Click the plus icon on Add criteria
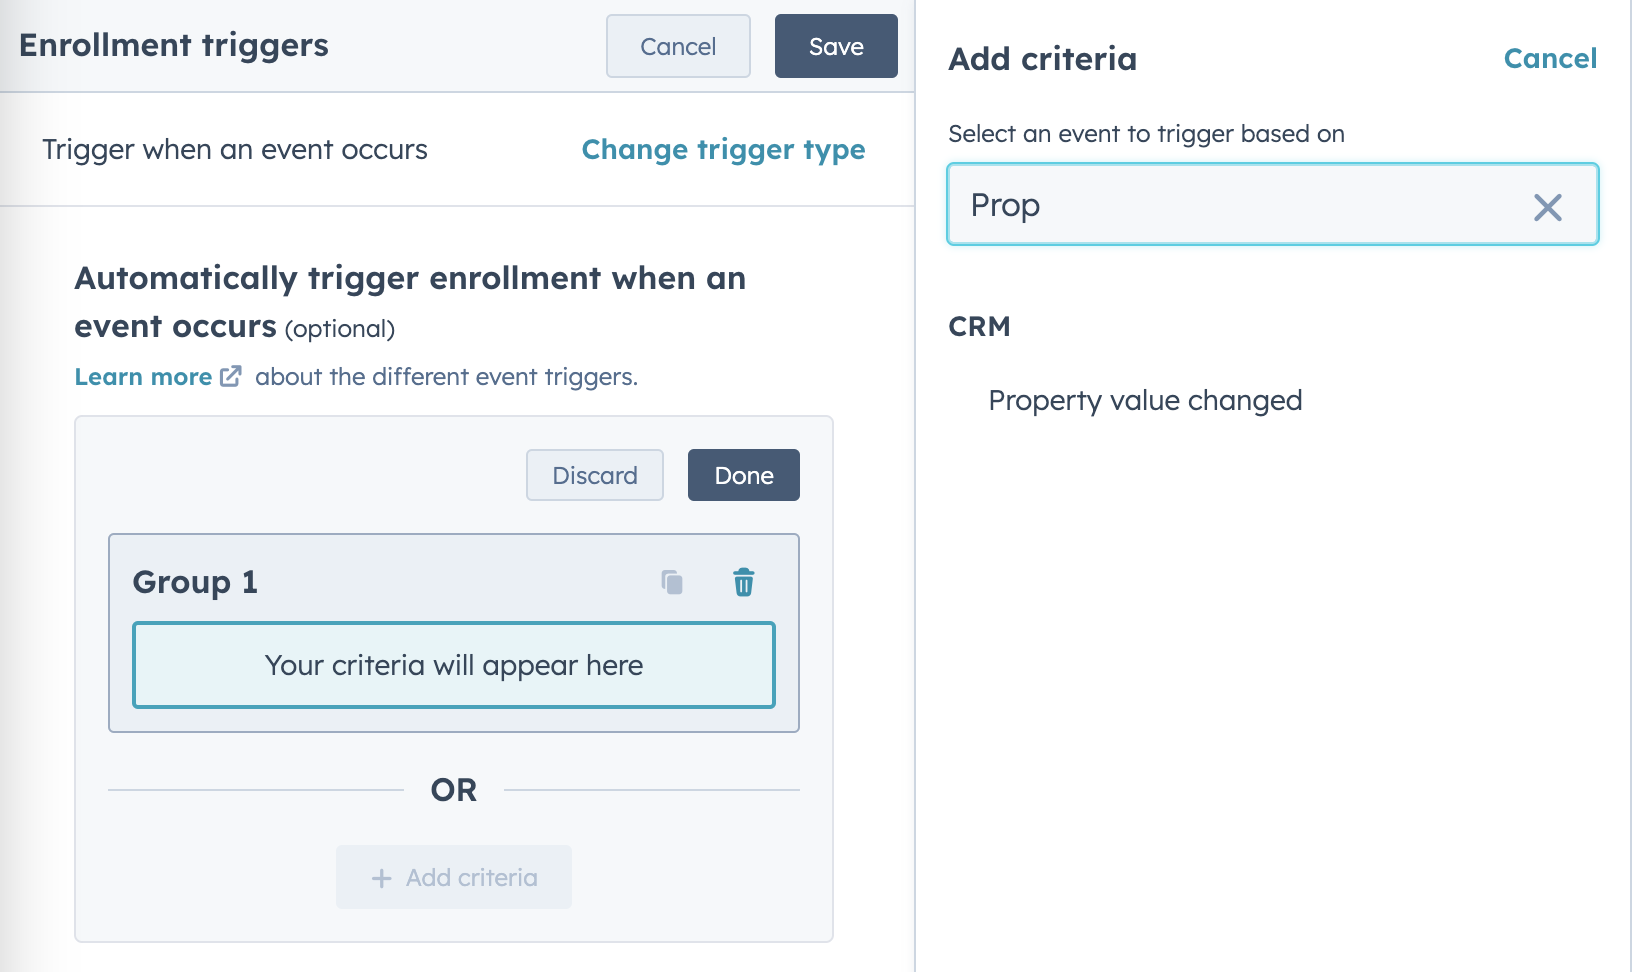Image resolution: width=1632 pixels, height=972 pixels. click(x=380, y=877)
